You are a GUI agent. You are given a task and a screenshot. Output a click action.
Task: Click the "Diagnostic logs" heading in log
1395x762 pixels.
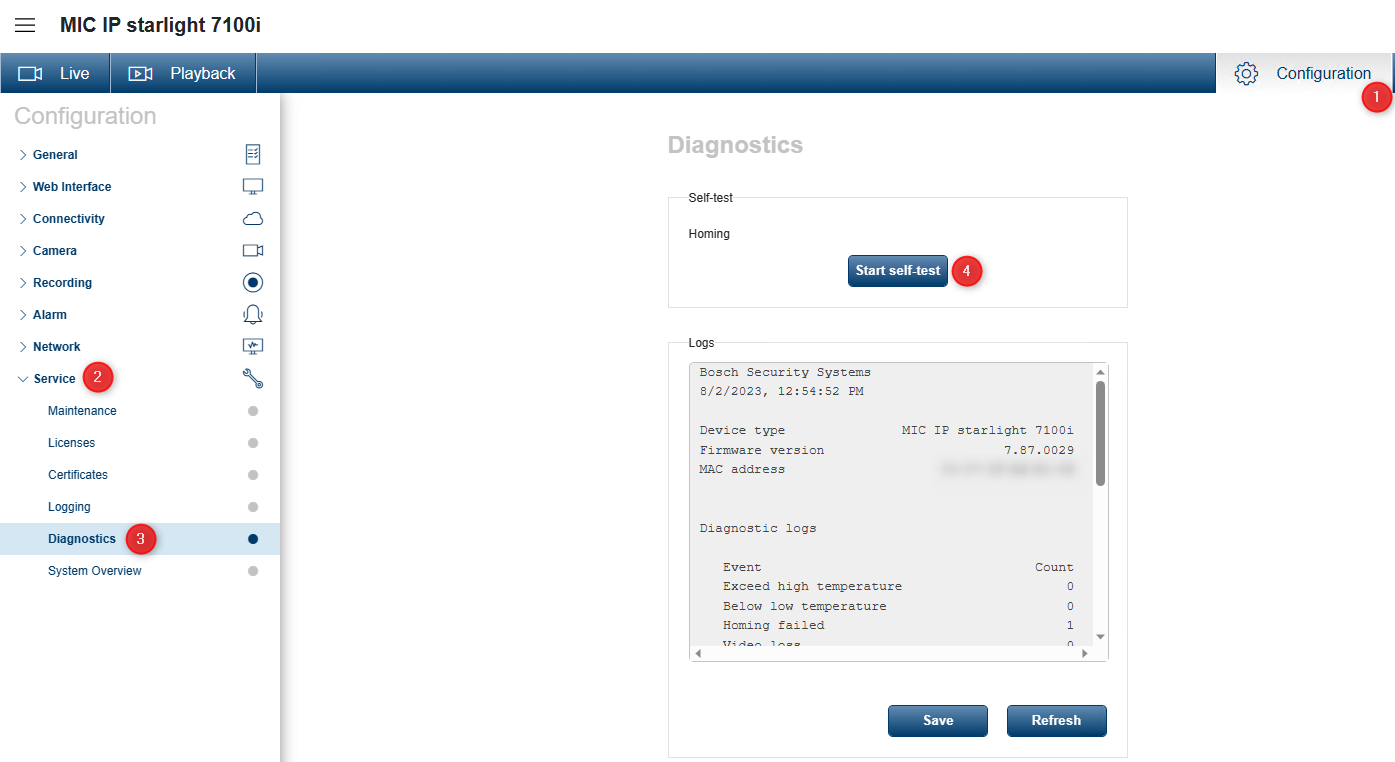tap(758, 528)
